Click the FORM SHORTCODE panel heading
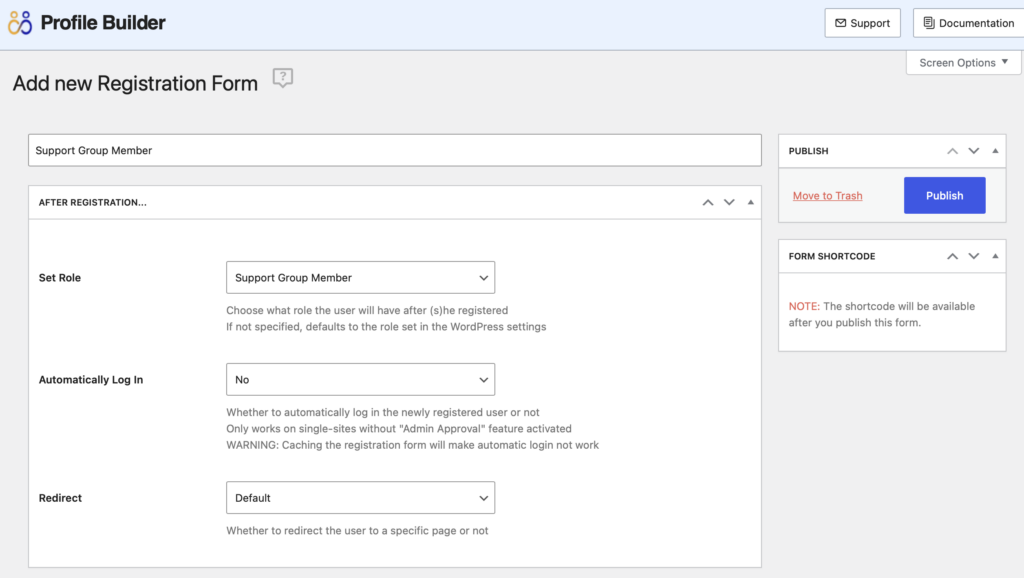 pos(832,256)
